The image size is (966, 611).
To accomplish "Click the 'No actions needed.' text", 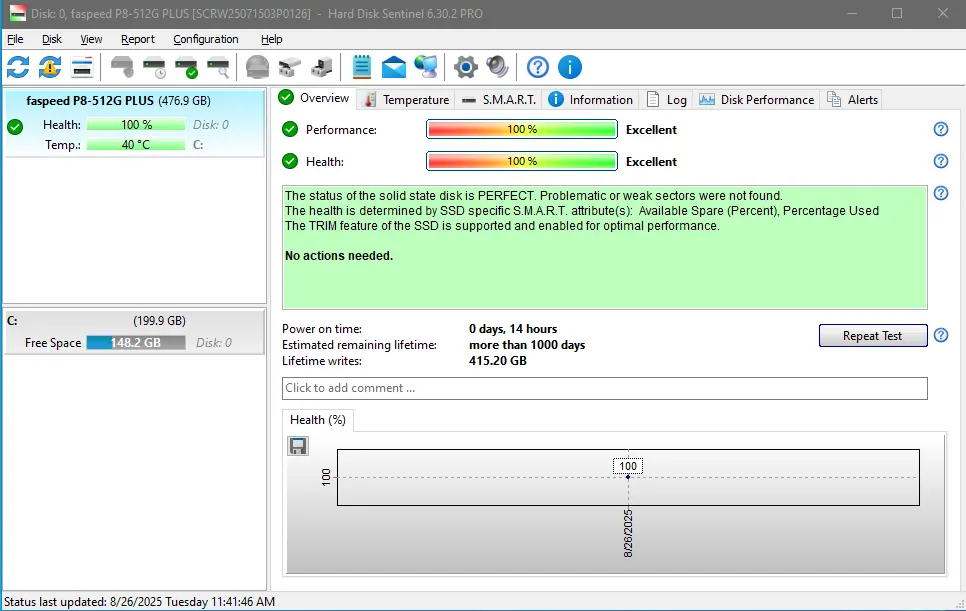I will tap(339, 256).
